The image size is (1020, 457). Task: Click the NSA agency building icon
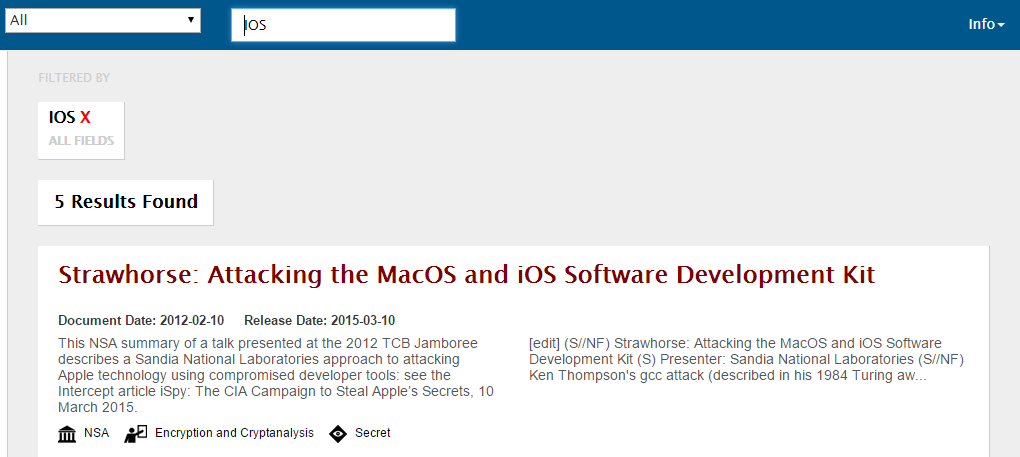tap(67, 434)
